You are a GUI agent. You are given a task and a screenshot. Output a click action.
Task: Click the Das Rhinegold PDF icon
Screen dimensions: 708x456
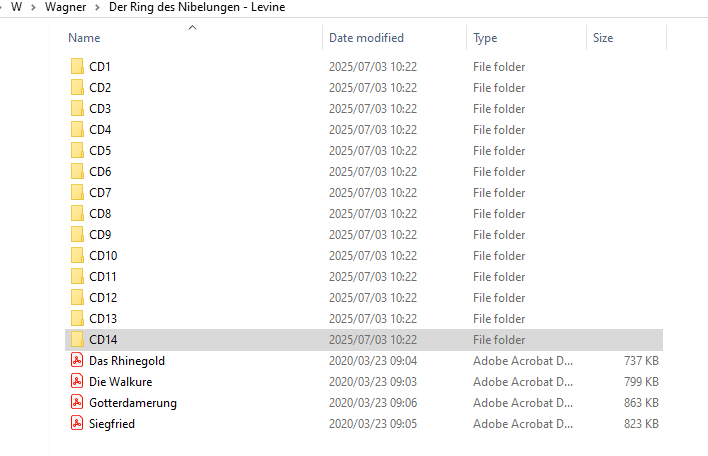pos(77,361)
